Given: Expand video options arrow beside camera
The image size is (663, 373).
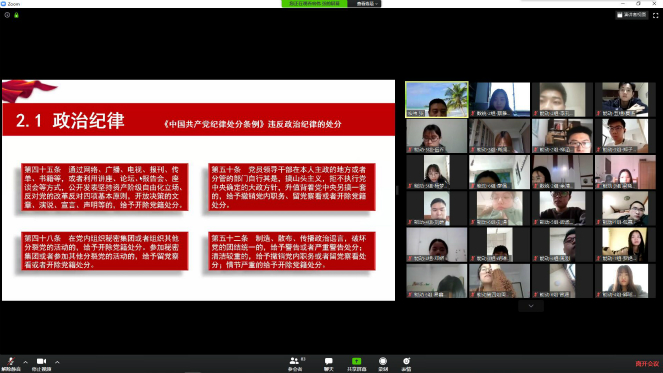Looking at the screenshot, I should pyautogui.click(x=57, y=362).
